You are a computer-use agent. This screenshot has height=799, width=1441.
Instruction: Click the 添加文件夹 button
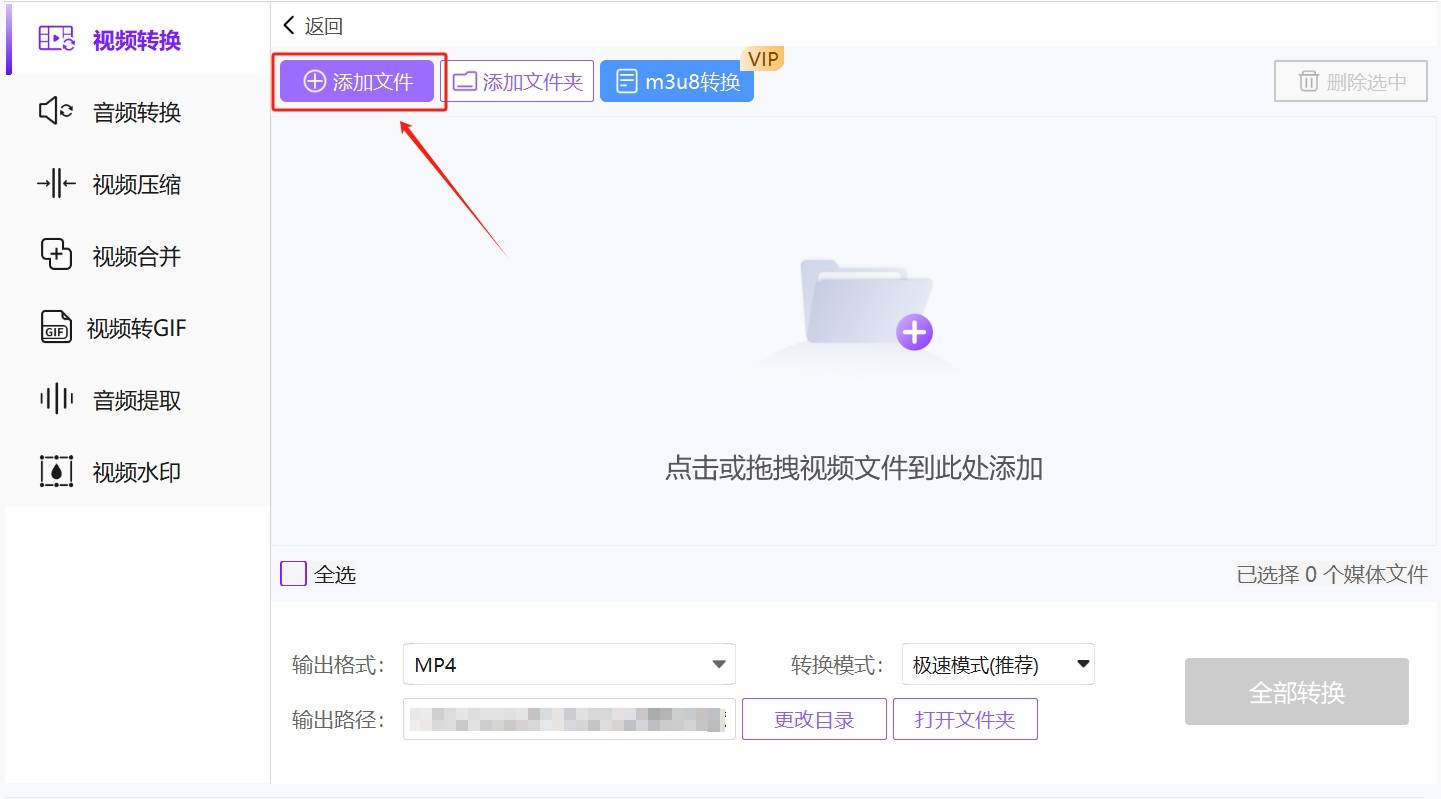518,82
